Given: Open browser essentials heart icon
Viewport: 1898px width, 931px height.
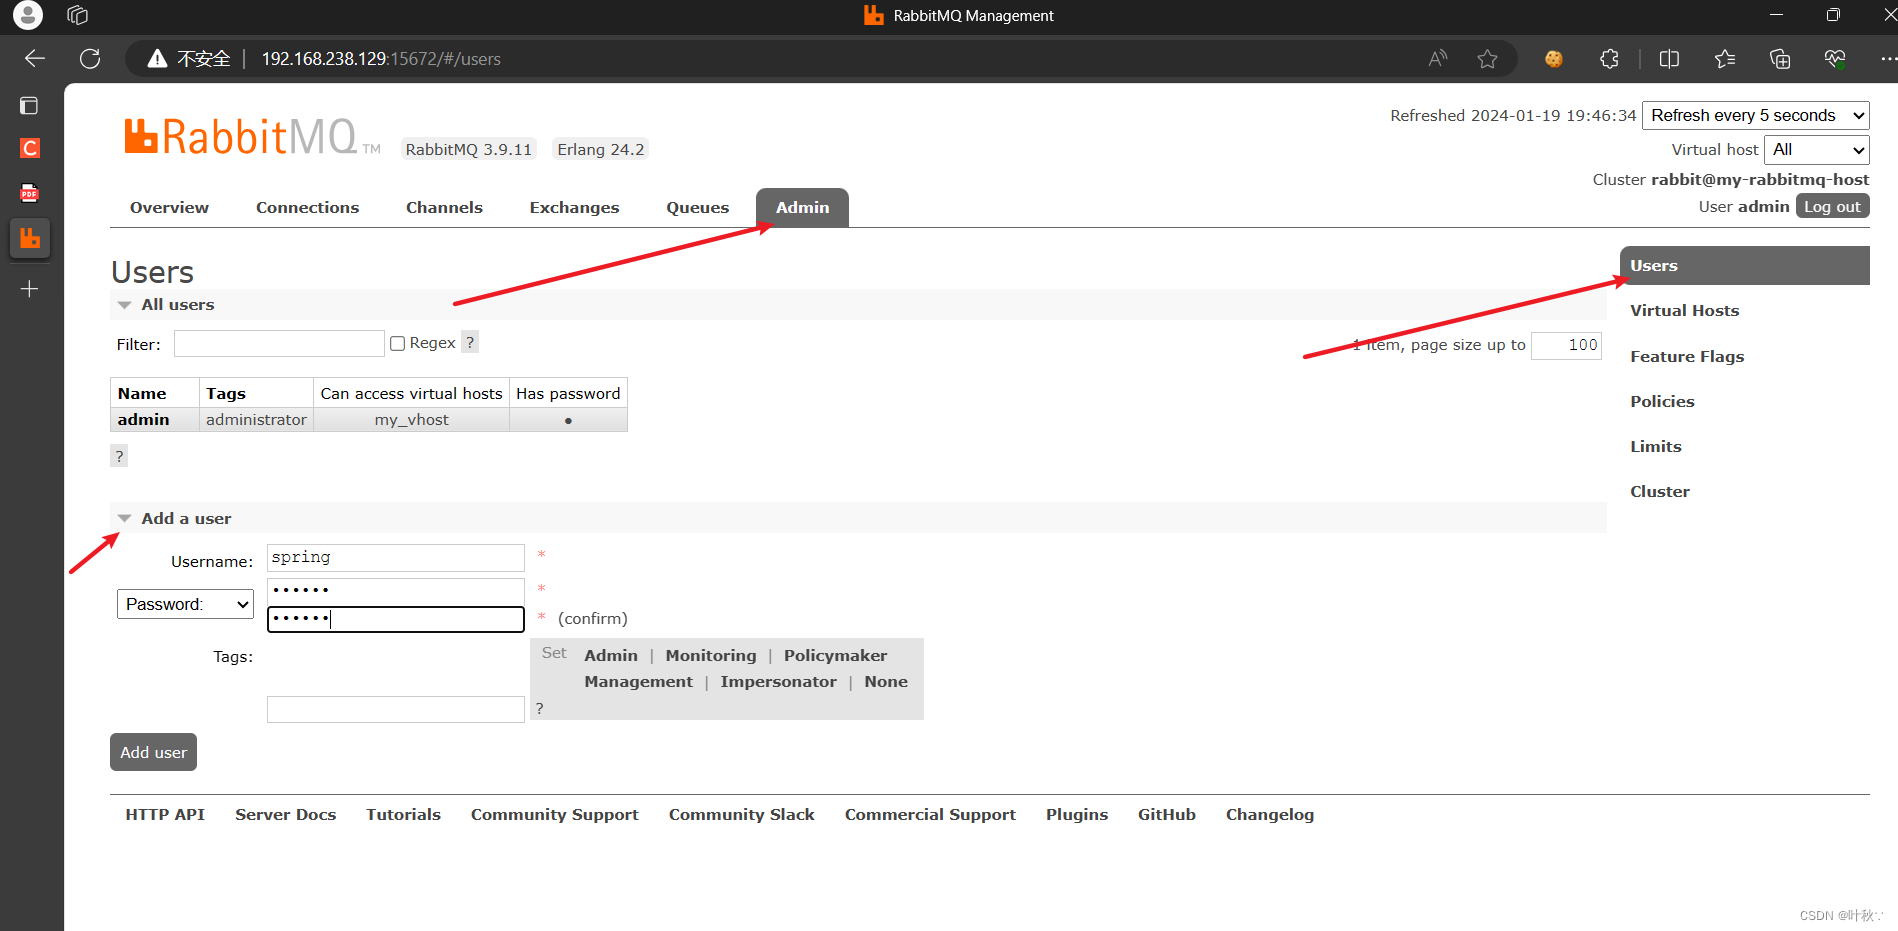Looking at the screenshot, I should pos(1835,59).
